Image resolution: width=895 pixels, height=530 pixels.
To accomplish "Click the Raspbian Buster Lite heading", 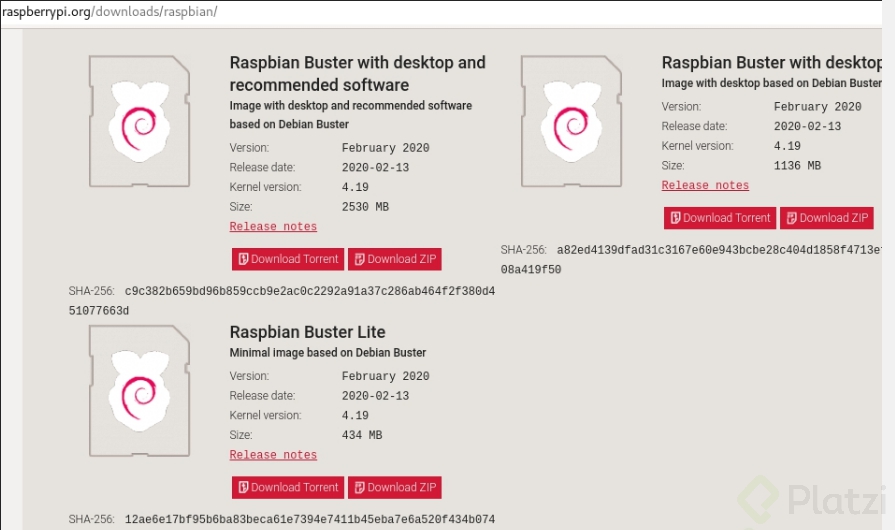I will (307, 332).
